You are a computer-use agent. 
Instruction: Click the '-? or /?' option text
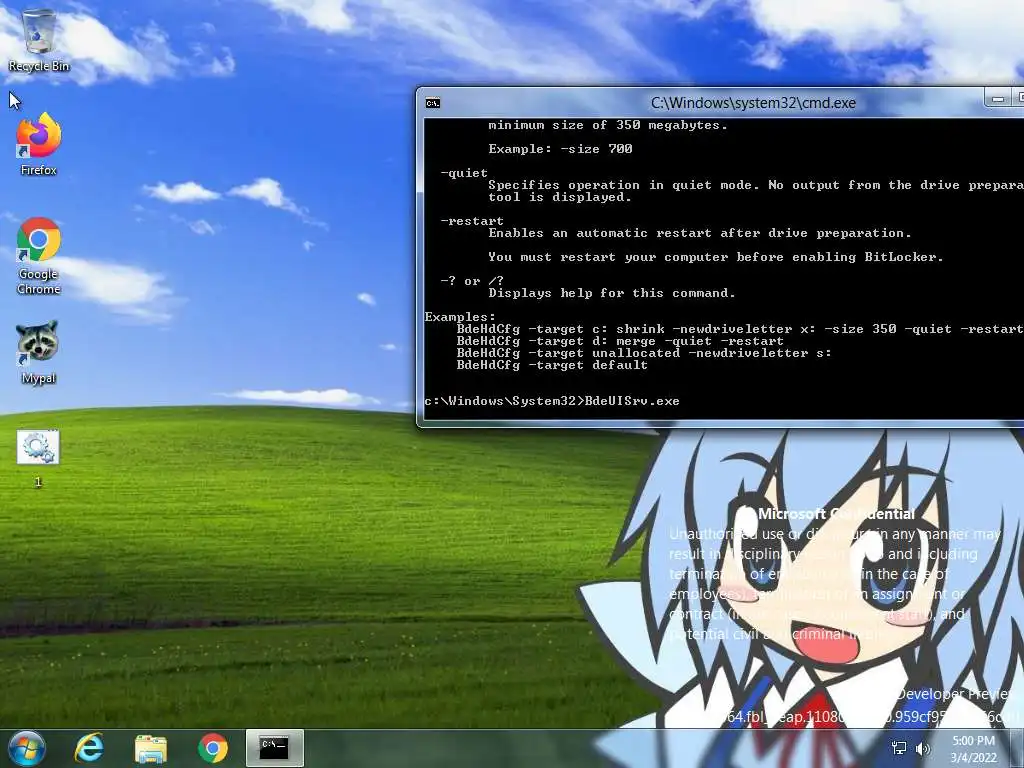tap(472, 281)
